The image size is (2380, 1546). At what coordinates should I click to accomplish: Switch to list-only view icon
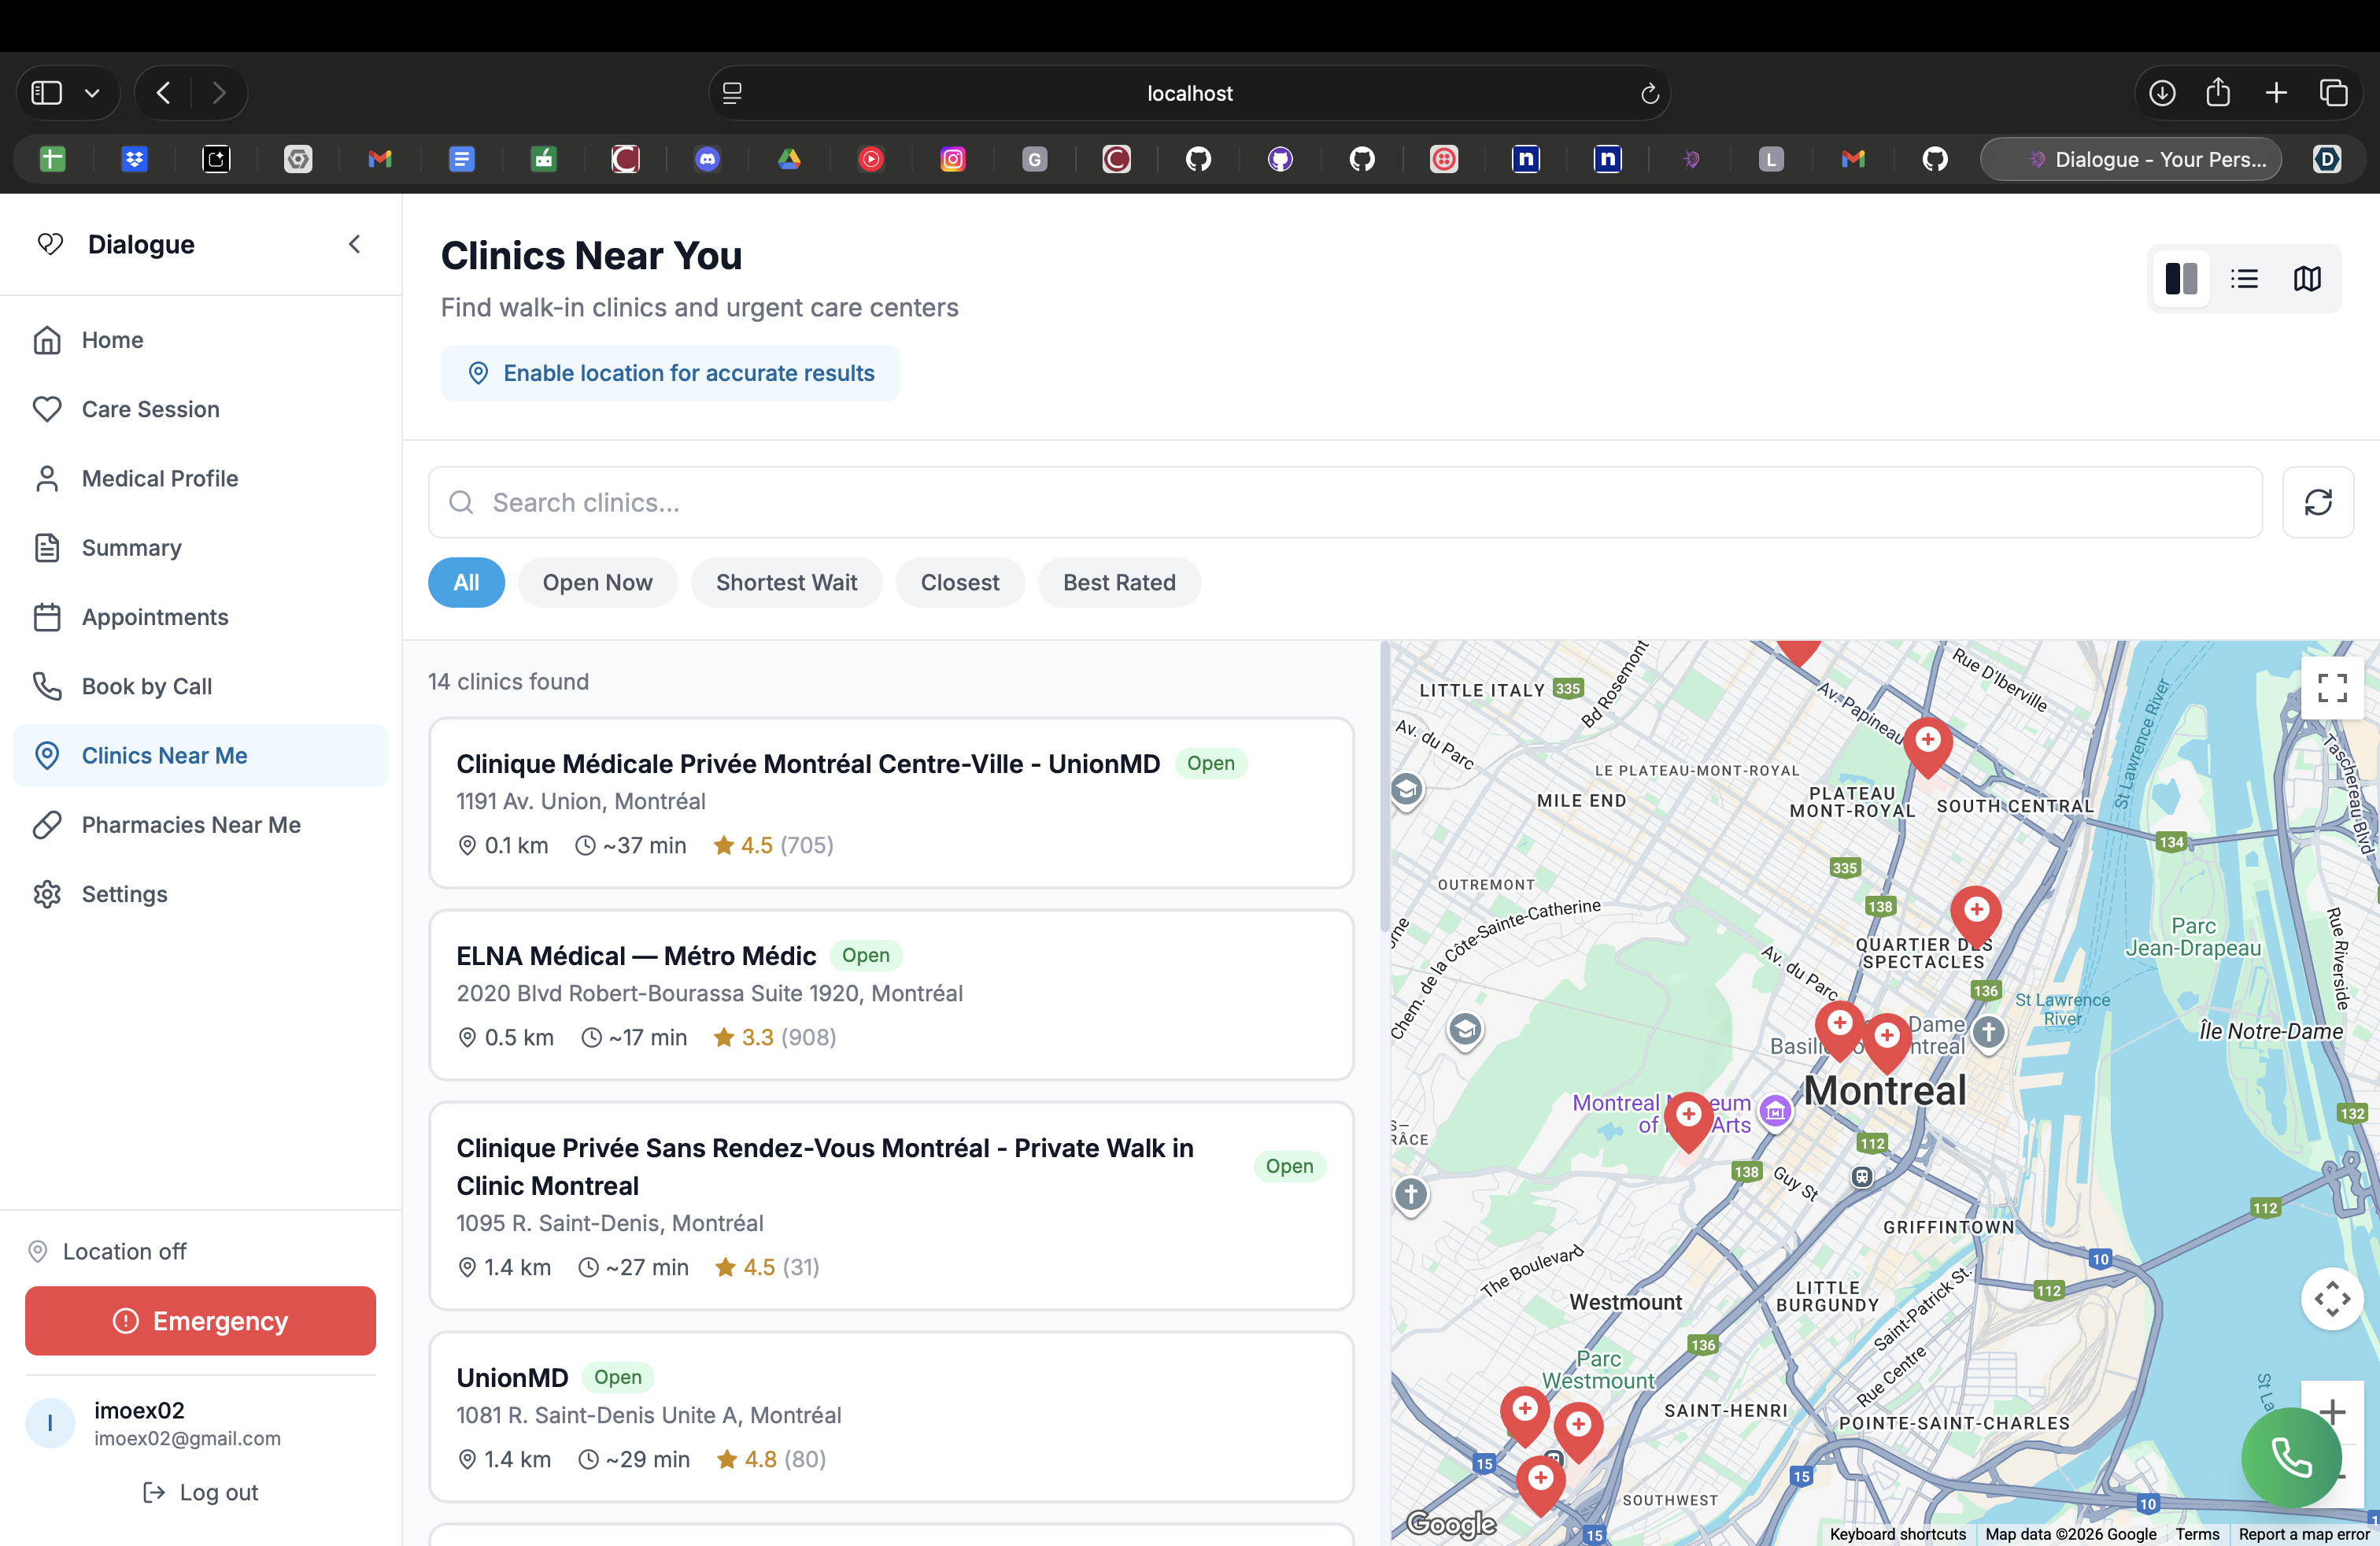2243,279
